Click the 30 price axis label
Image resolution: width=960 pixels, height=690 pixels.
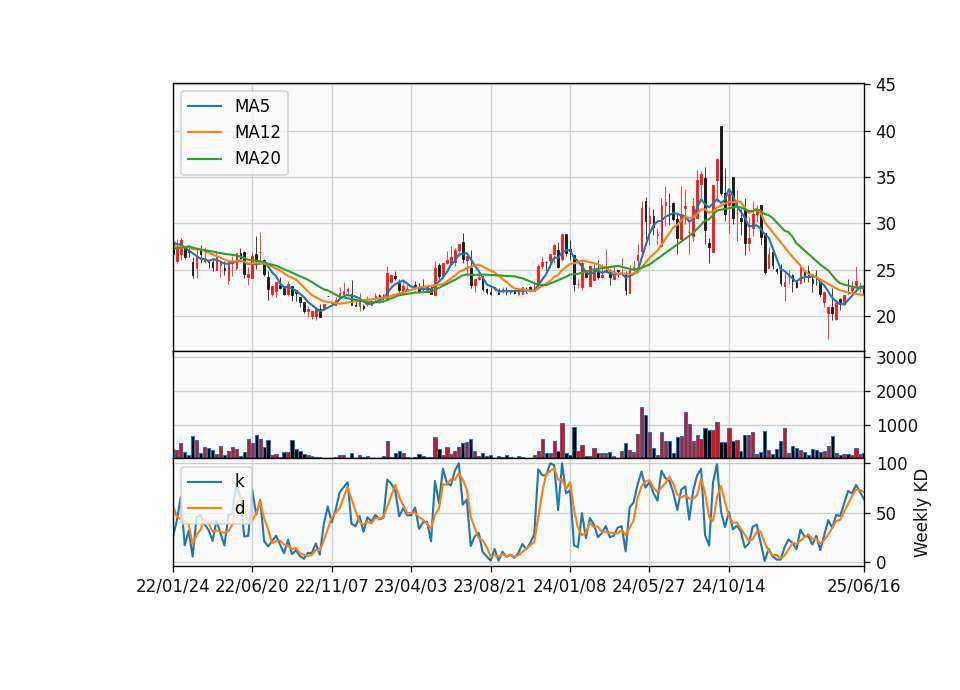point(885,224)
